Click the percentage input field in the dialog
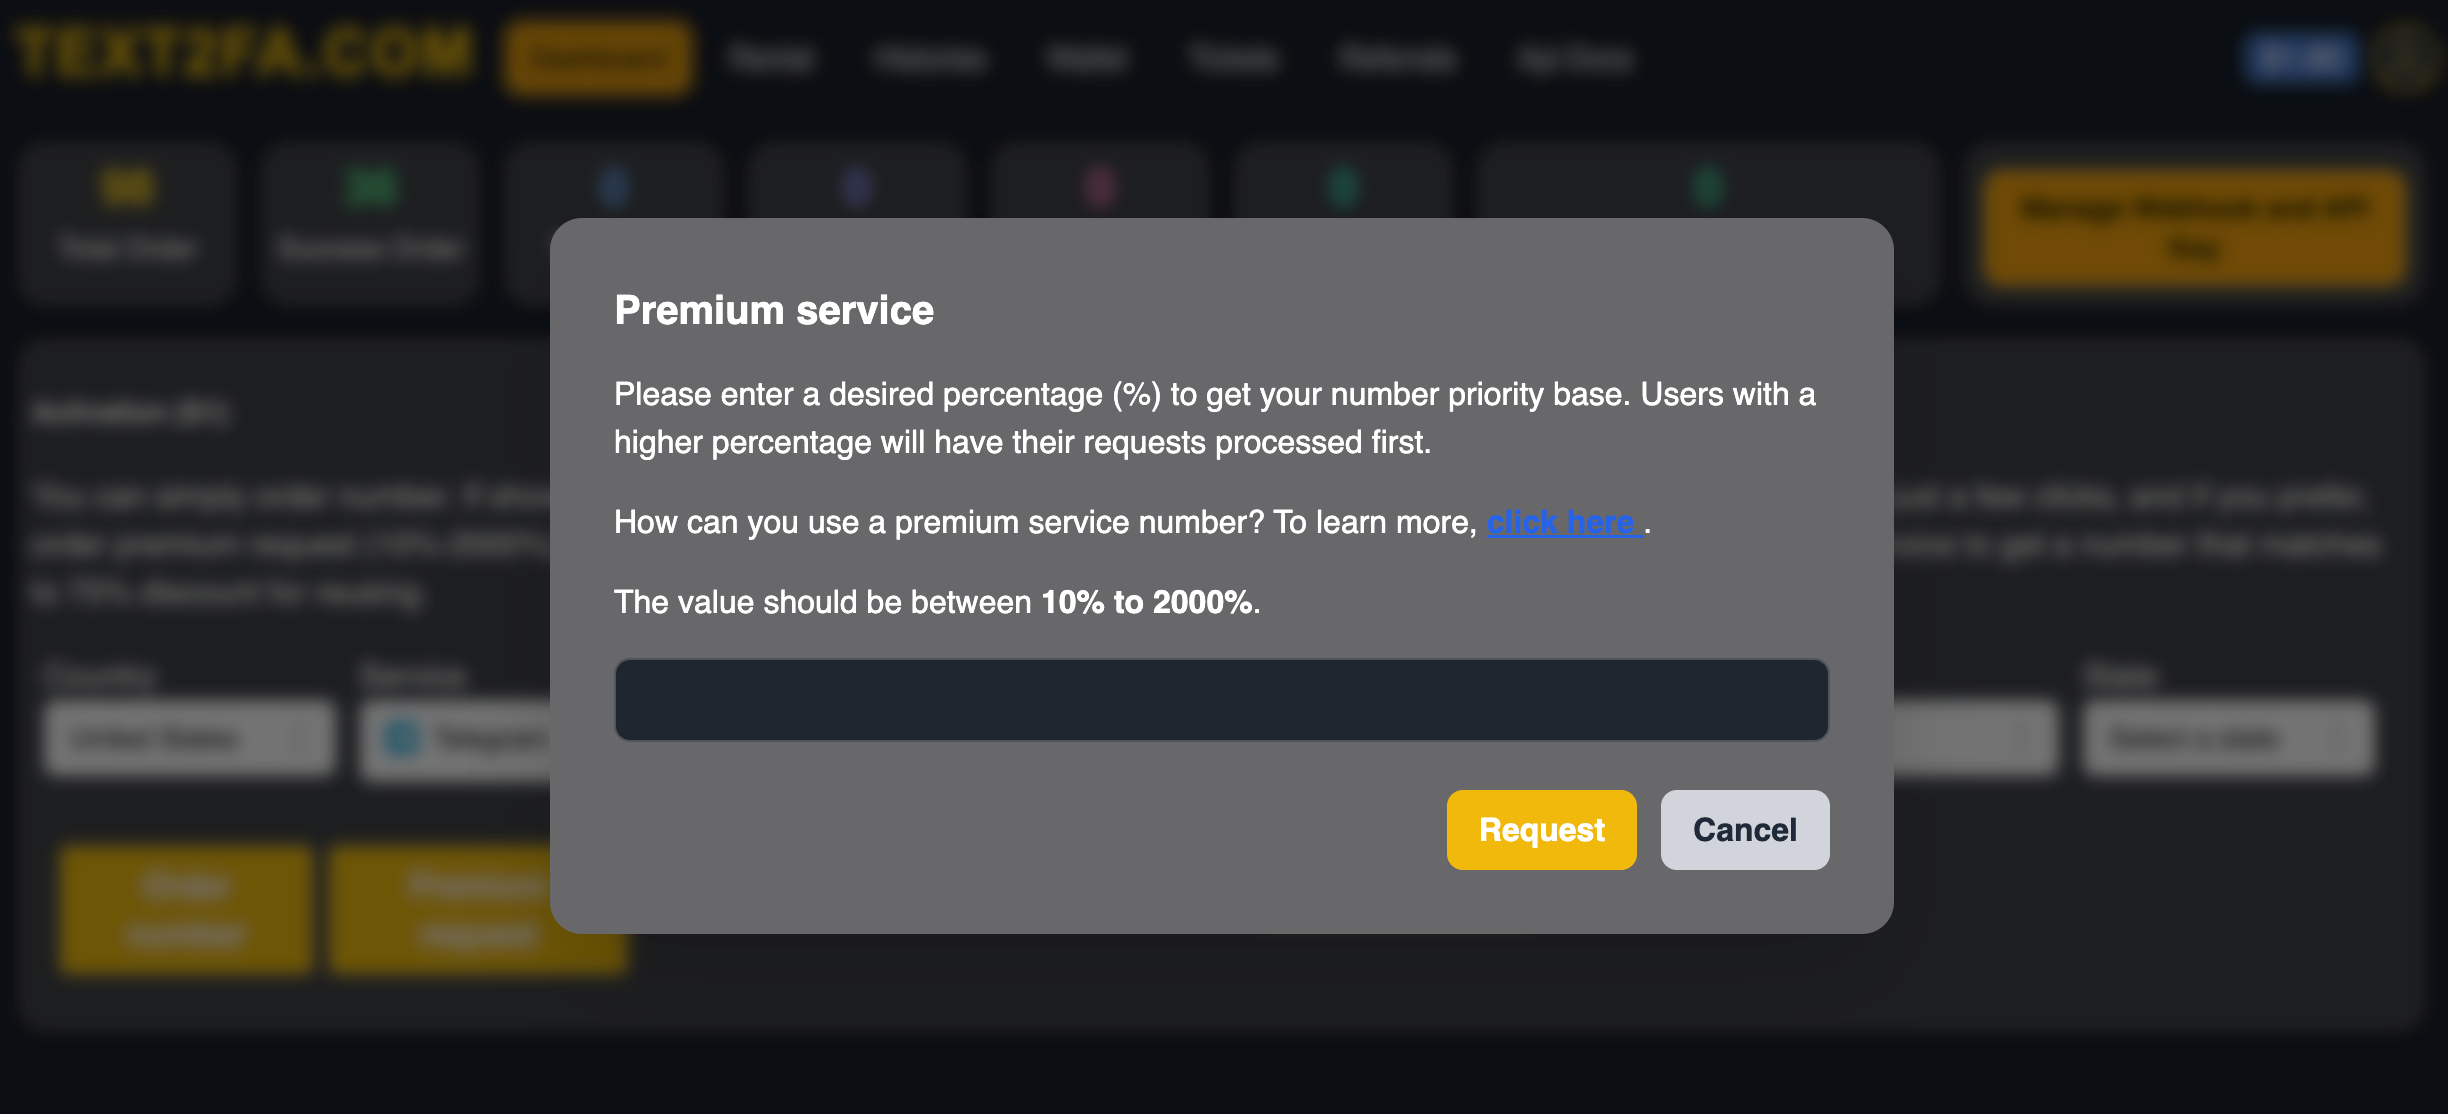Screen dimensions: 2448x1114 pos(1220,699)
